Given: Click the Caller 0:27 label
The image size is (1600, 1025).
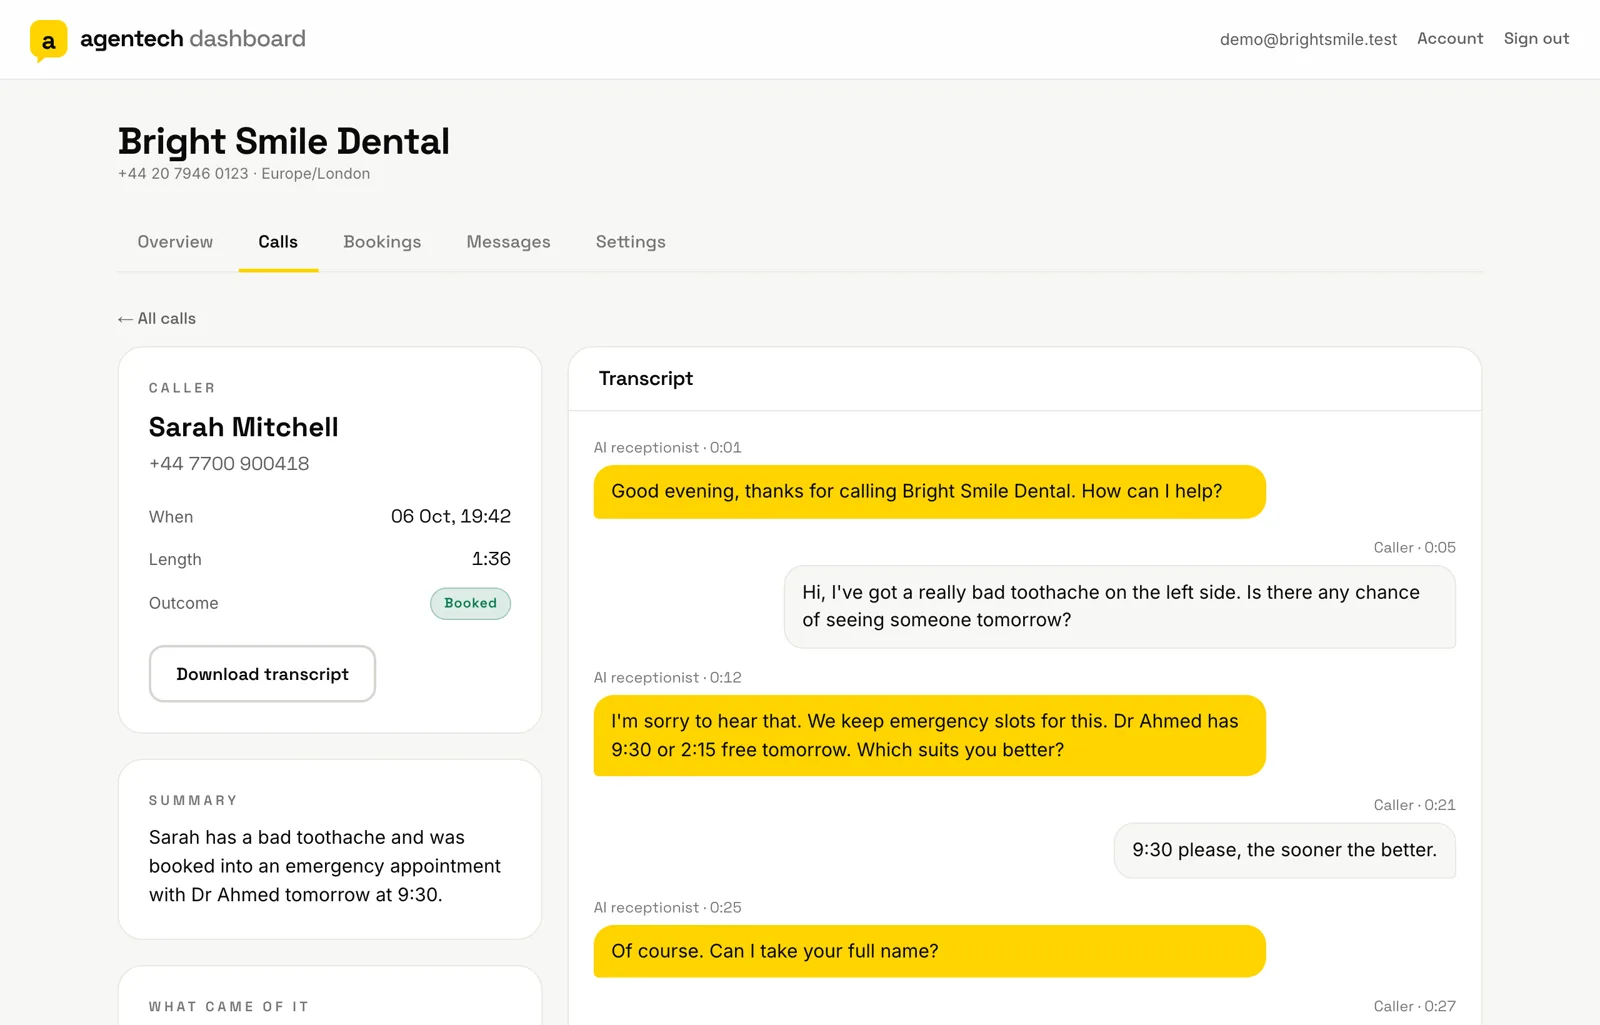Looking at the screenshot, I should (x=1415, y=1007).
